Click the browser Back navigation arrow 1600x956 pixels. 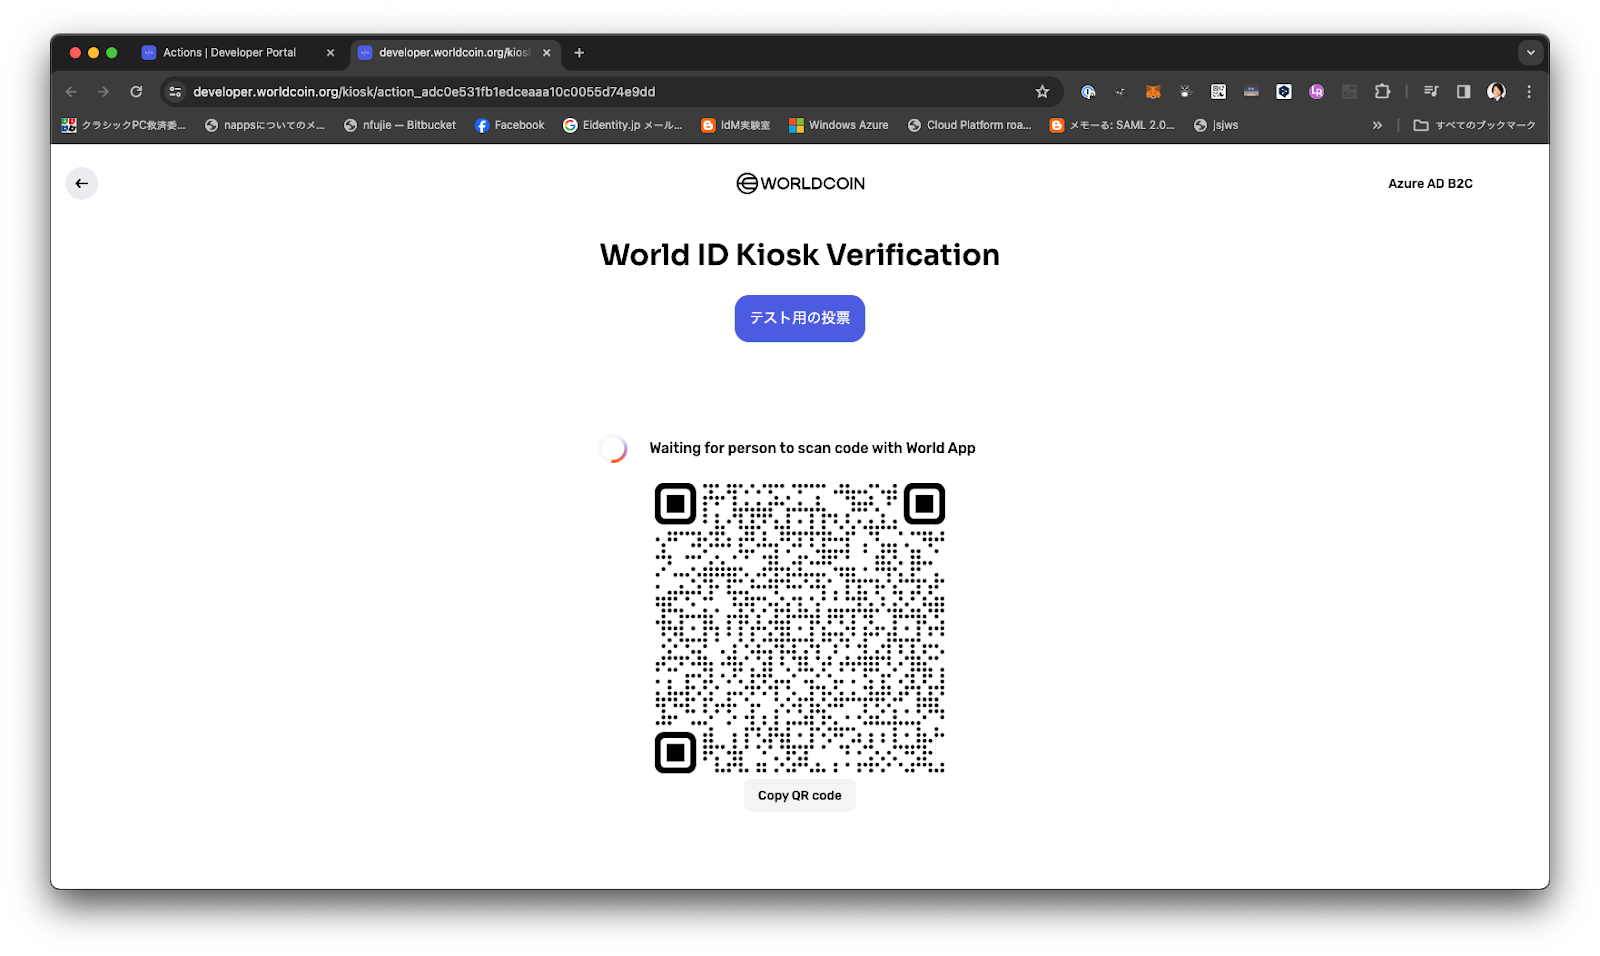[x=71, y=92]
